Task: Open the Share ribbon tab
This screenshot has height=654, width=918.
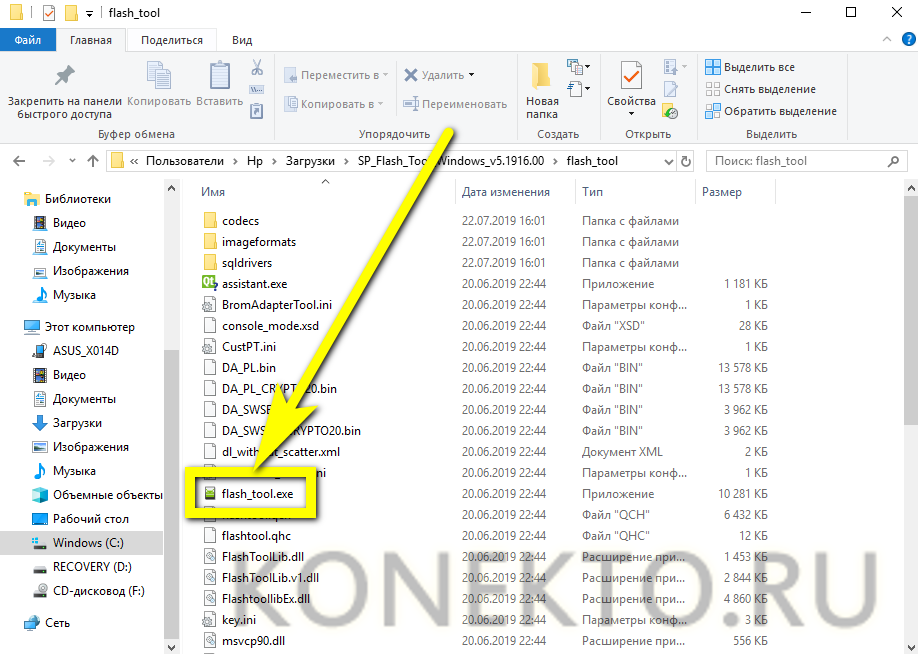Action: tap(171, 40)
